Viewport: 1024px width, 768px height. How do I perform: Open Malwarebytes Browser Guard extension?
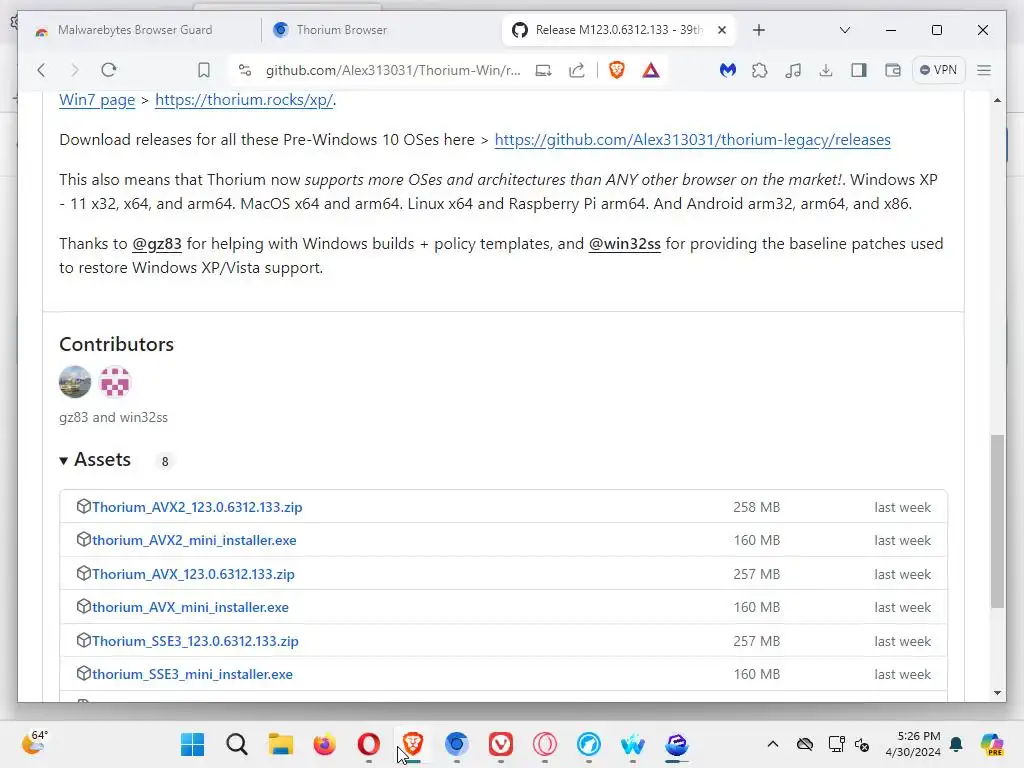pyautogui.click(x=728, y=70)
